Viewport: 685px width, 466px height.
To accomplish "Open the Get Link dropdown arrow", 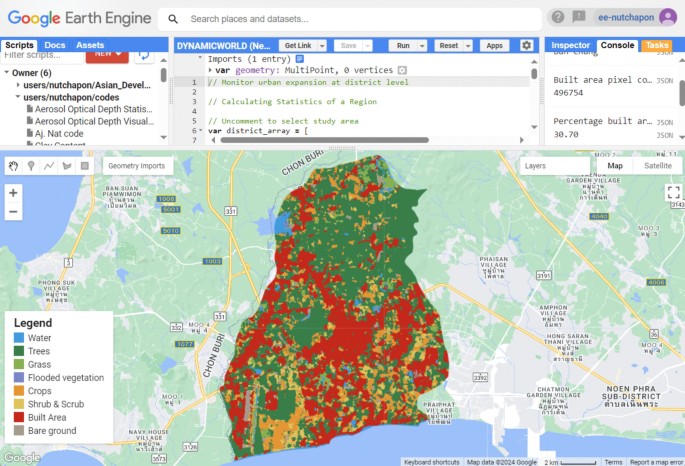I will [319, 46].
